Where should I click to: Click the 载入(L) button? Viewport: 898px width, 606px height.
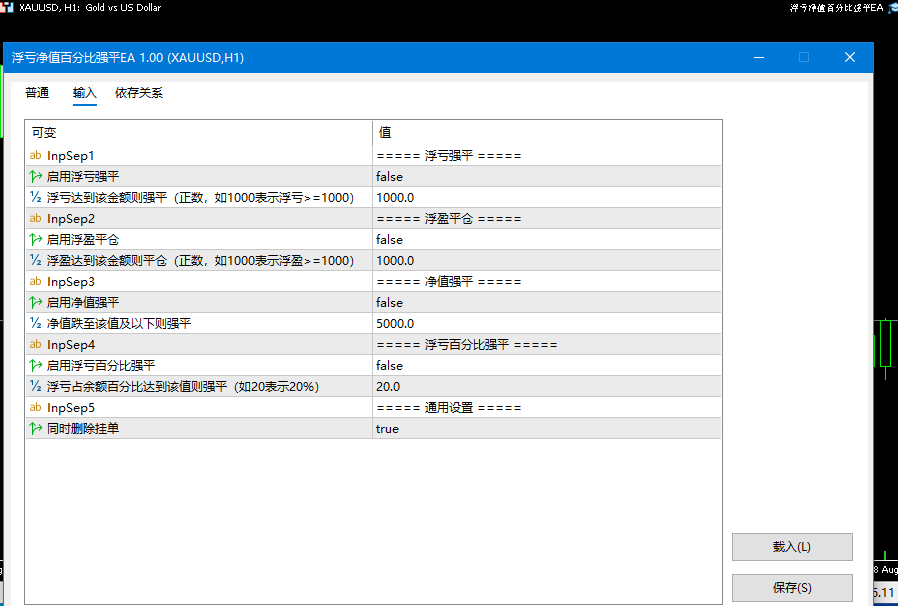792,547
